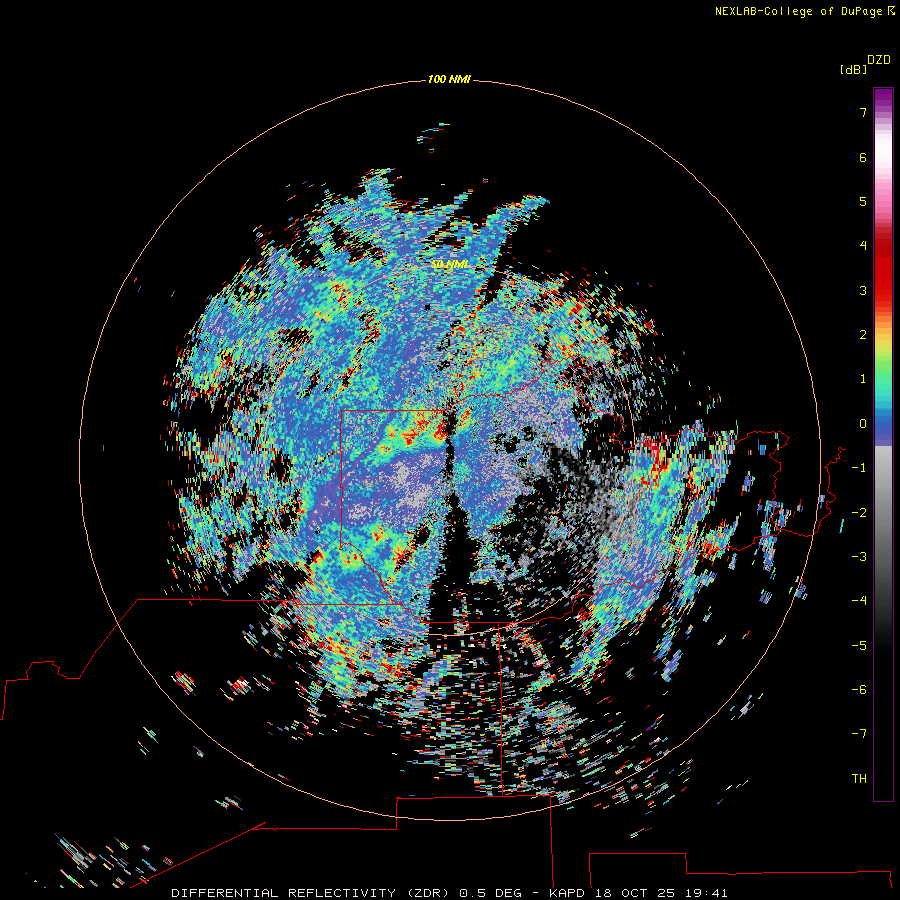The width and height of the screenshot is (900, 900).
Task: Click the 100 NMI range ring label
Action: point(449,79)
